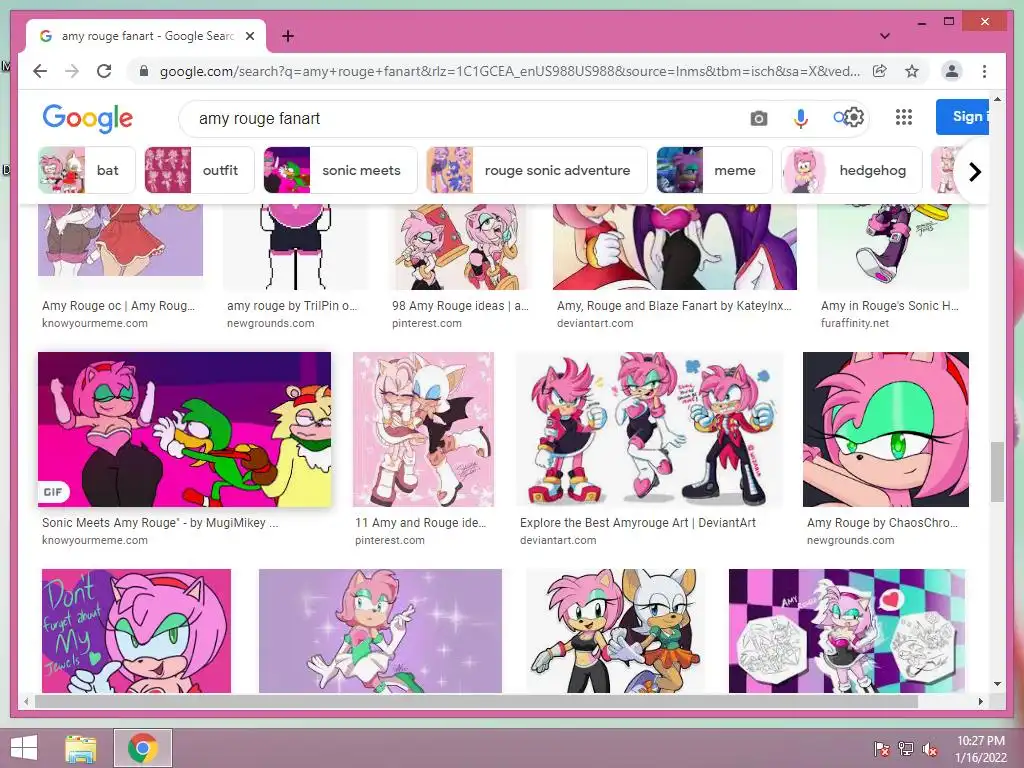Filter results by outfit chip
The width and height of the screenshot is (1024, 768).
[x=199, y=170]
